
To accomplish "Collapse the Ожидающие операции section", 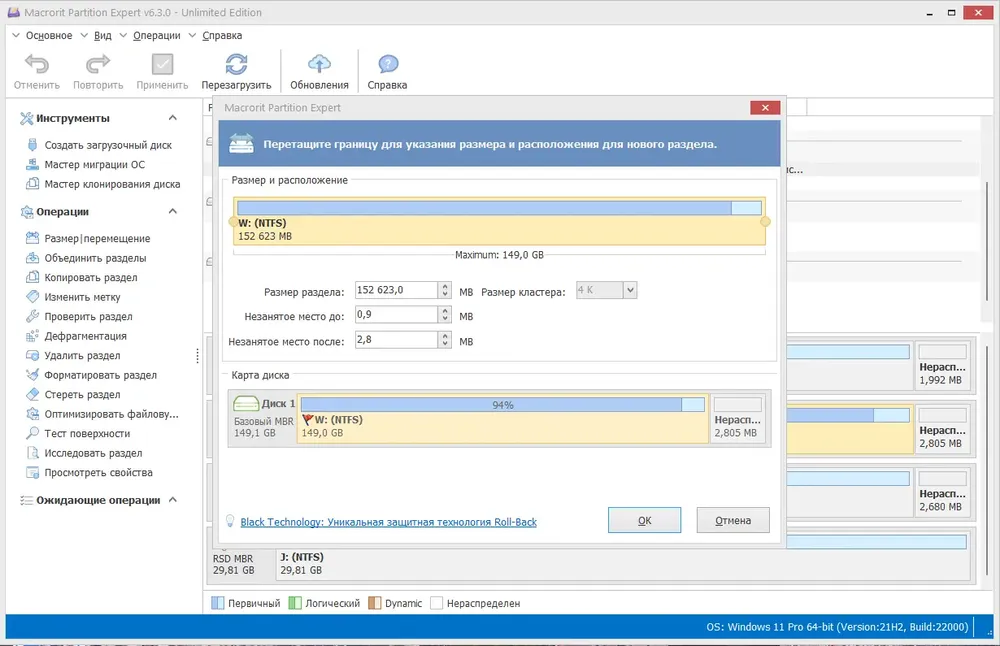I will [173, 500].
